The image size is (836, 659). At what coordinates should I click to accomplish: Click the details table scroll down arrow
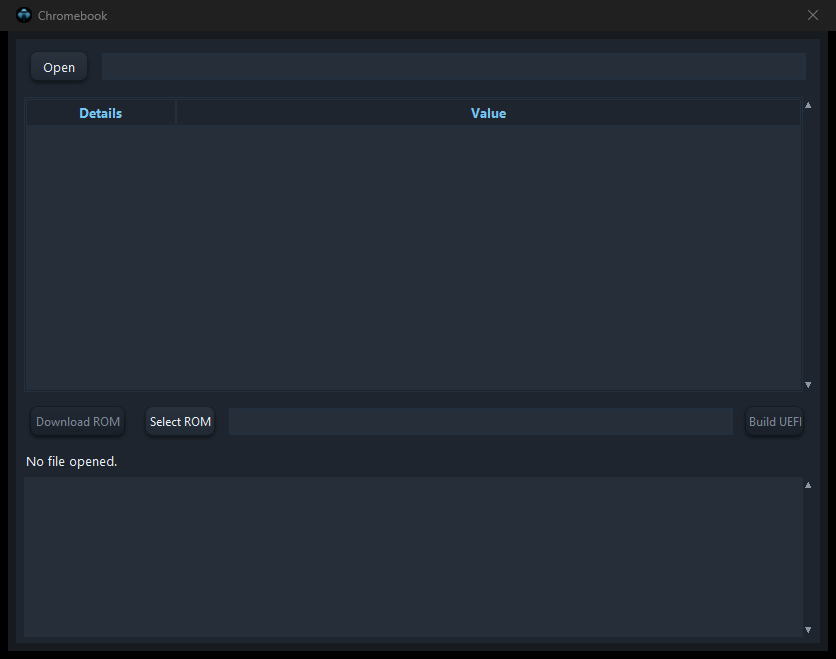point(808,384)
